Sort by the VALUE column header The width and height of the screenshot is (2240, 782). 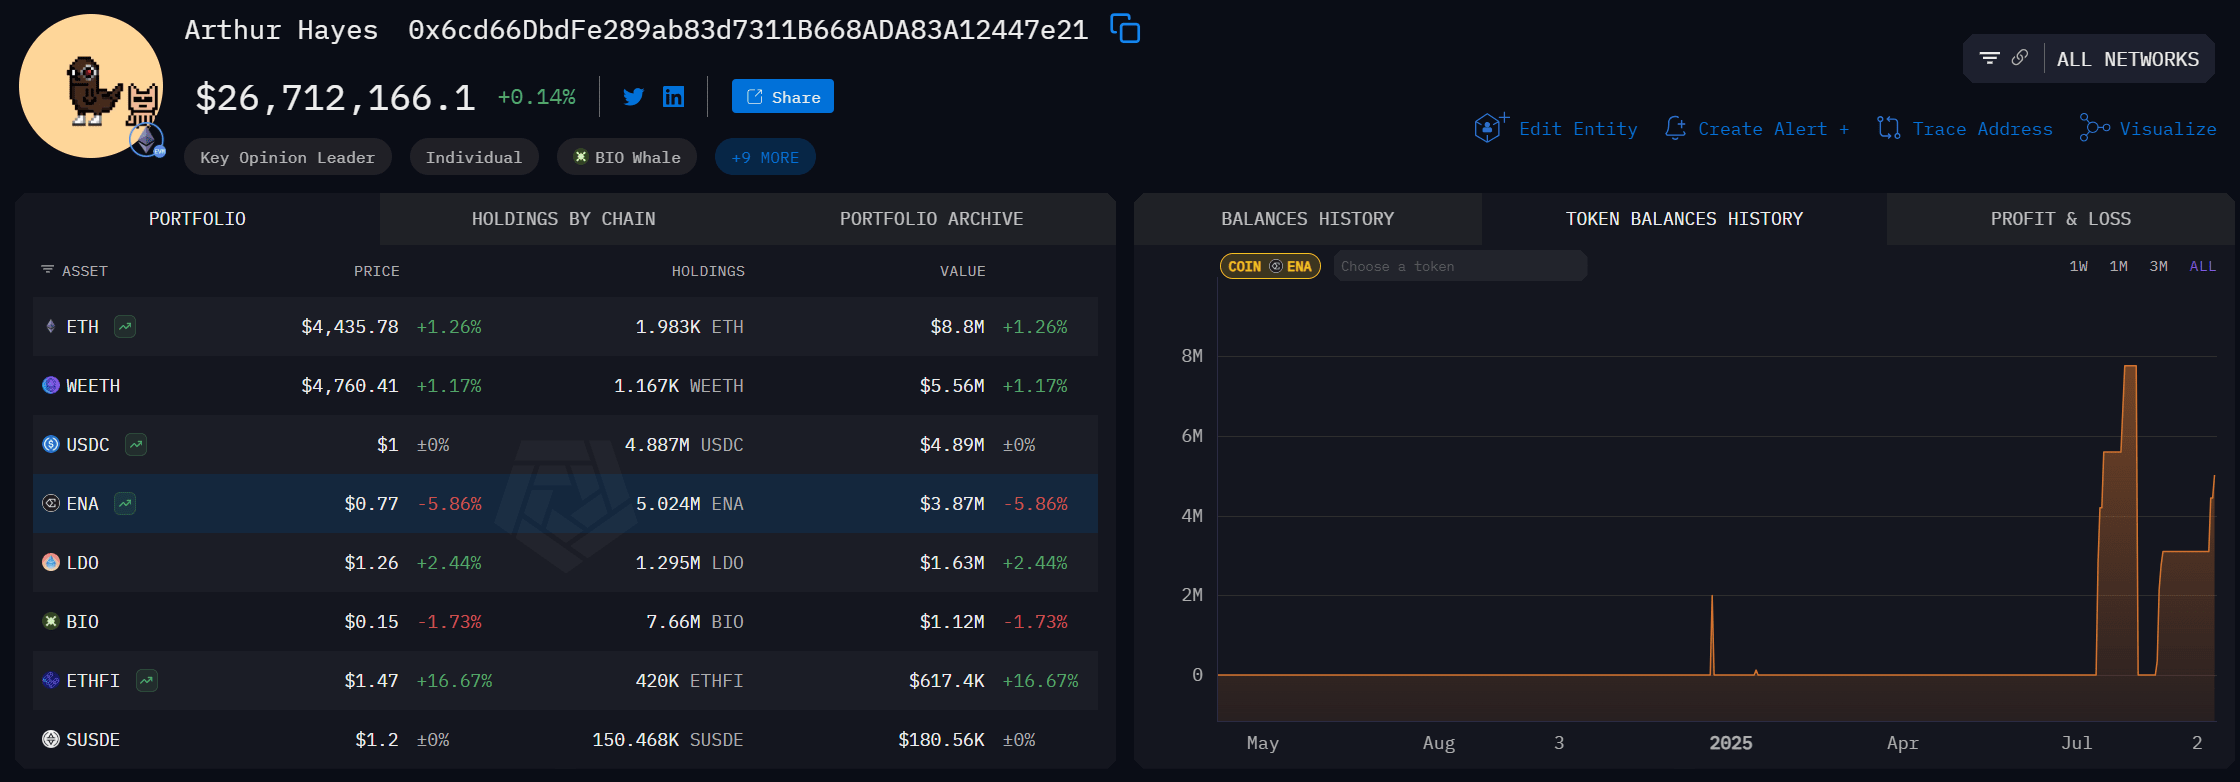[x=963, y=271]
